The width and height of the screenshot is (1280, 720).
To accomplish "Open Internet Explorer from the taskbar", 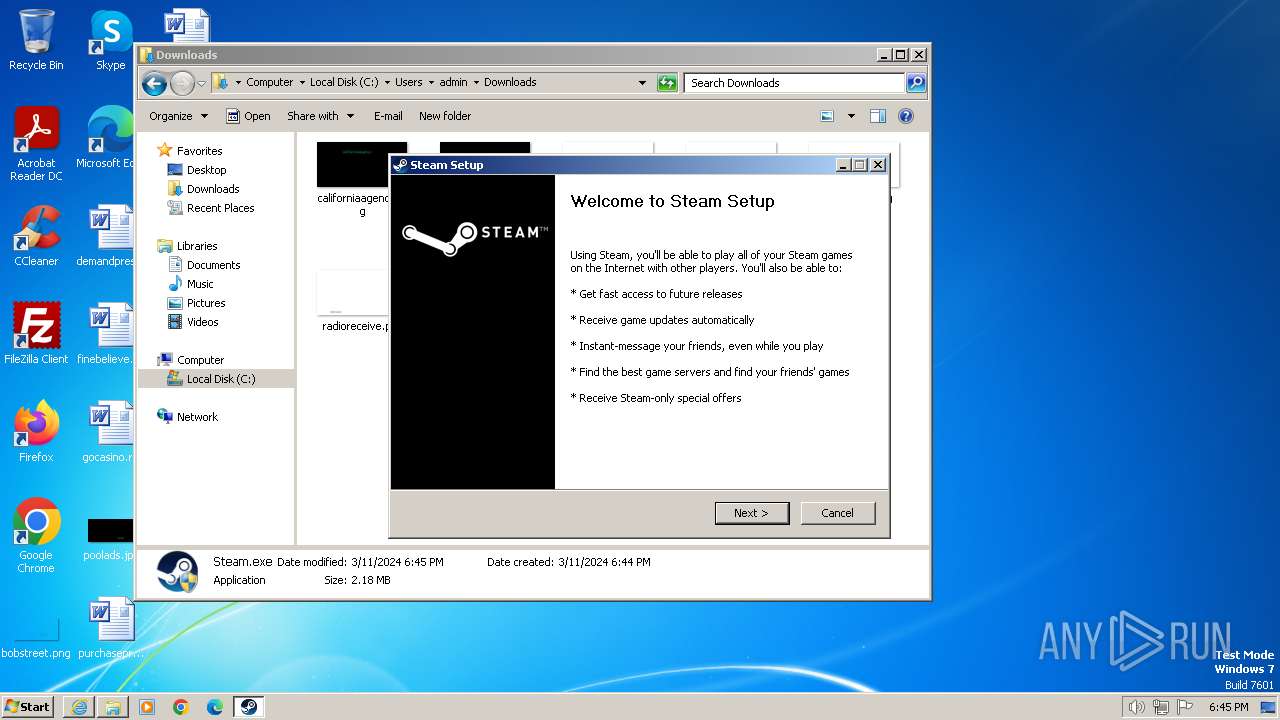I will click(79, 707).
